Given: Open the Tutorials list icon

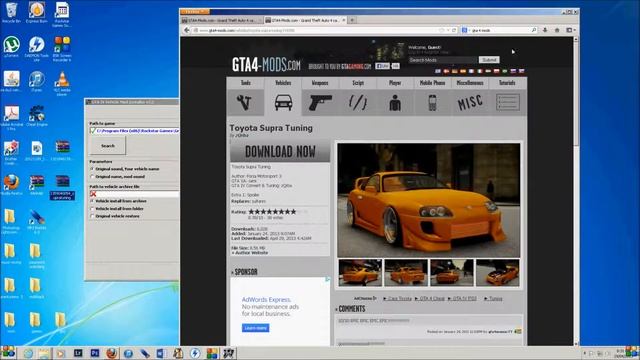Looking at the screenshot, I should coord(507,102).
